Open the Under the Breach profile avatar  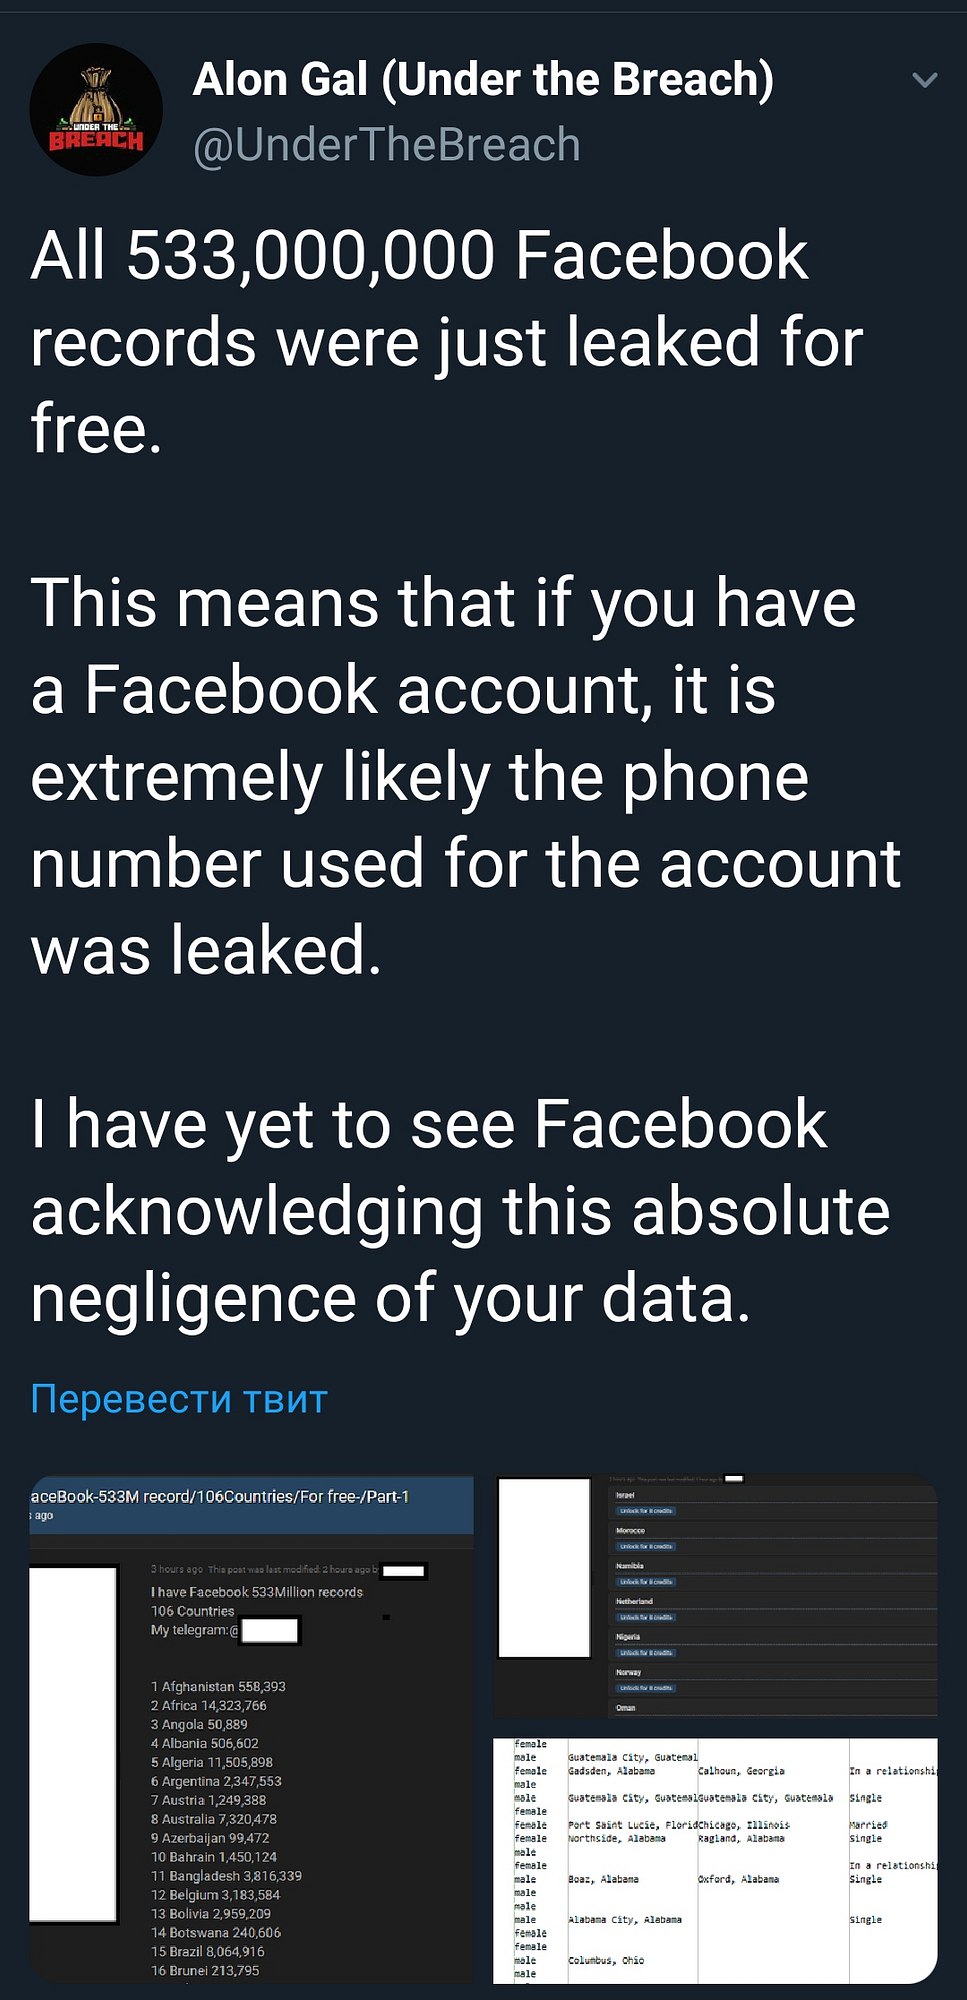click(x=96, y=110)
